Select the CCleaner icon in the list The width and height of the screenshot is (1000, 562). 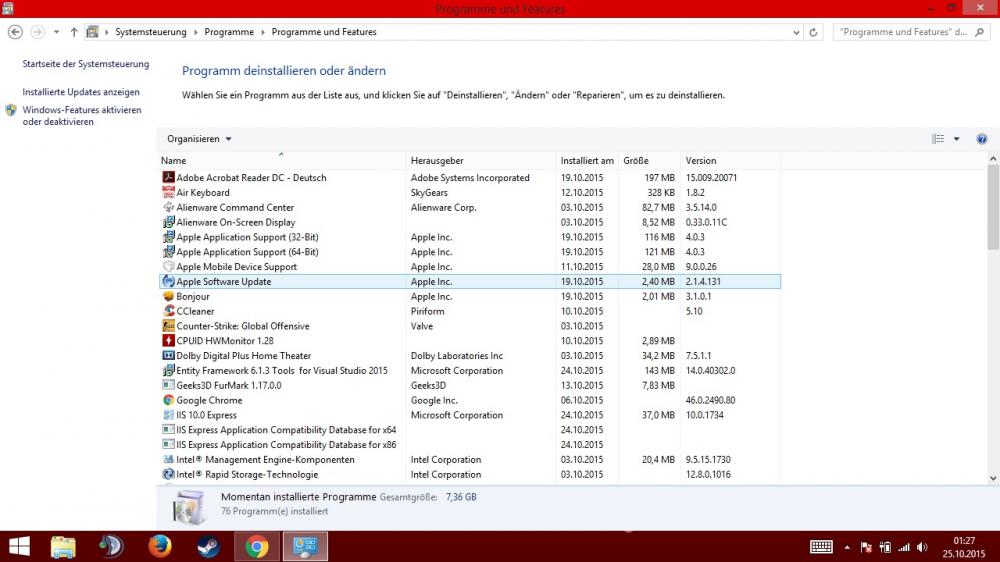point(168,311)
